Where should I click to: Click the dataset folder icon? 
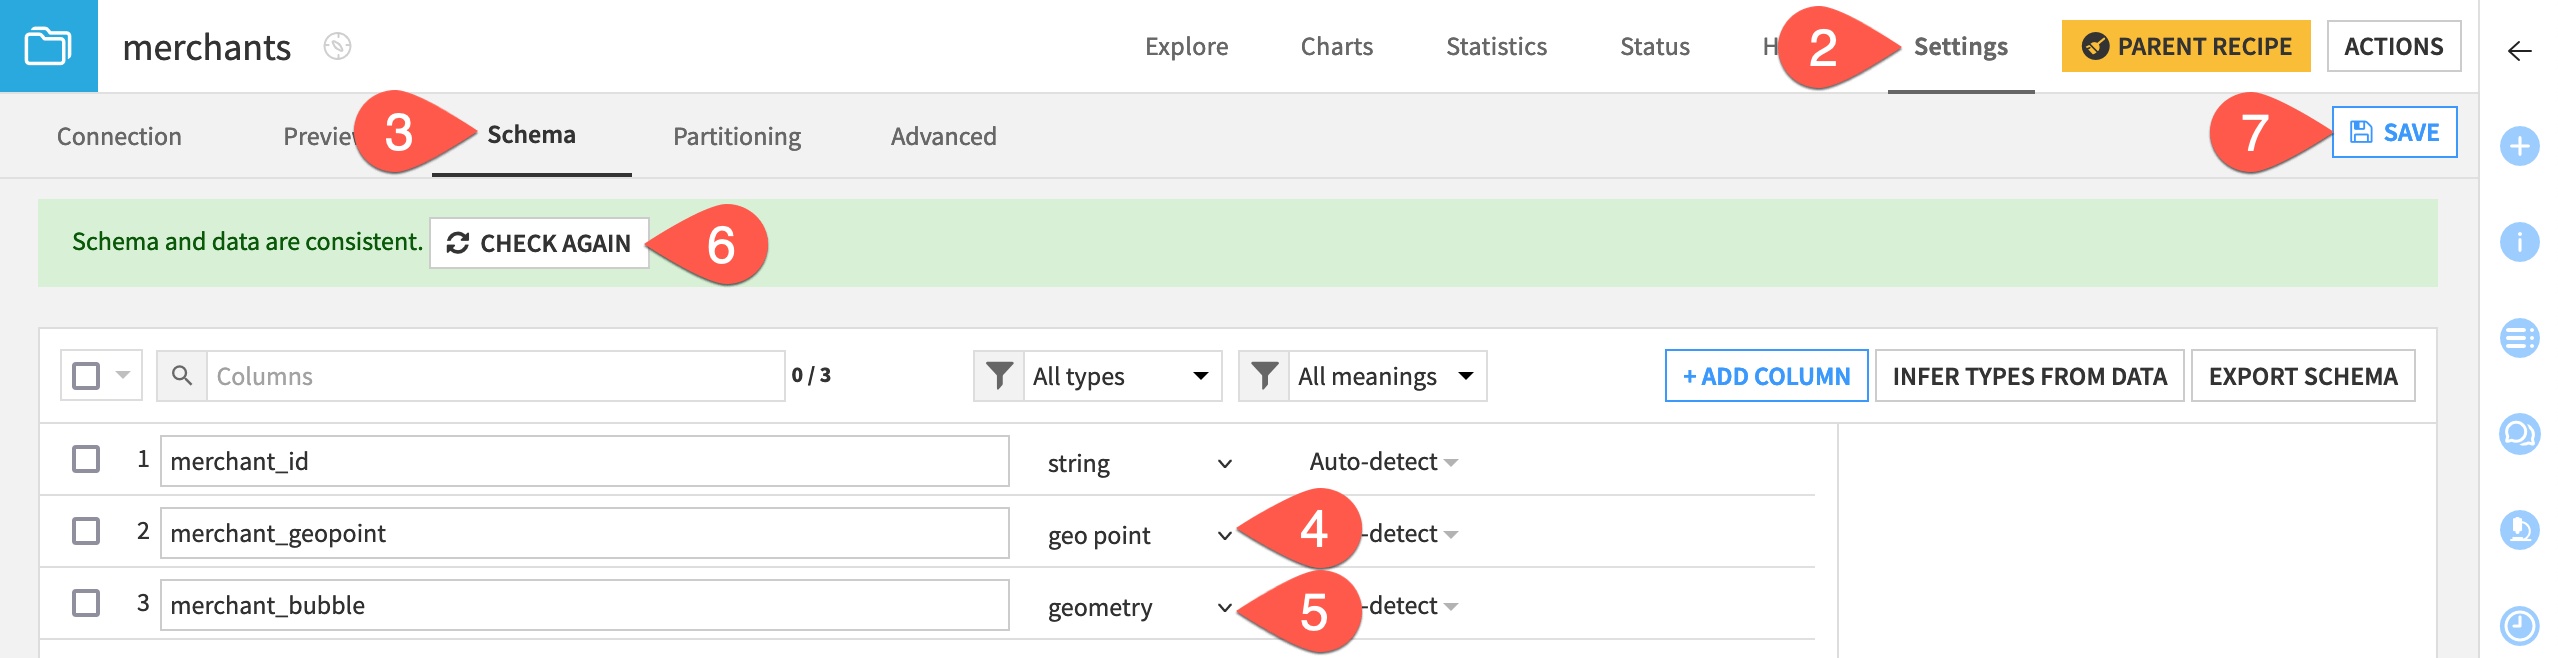48,46
